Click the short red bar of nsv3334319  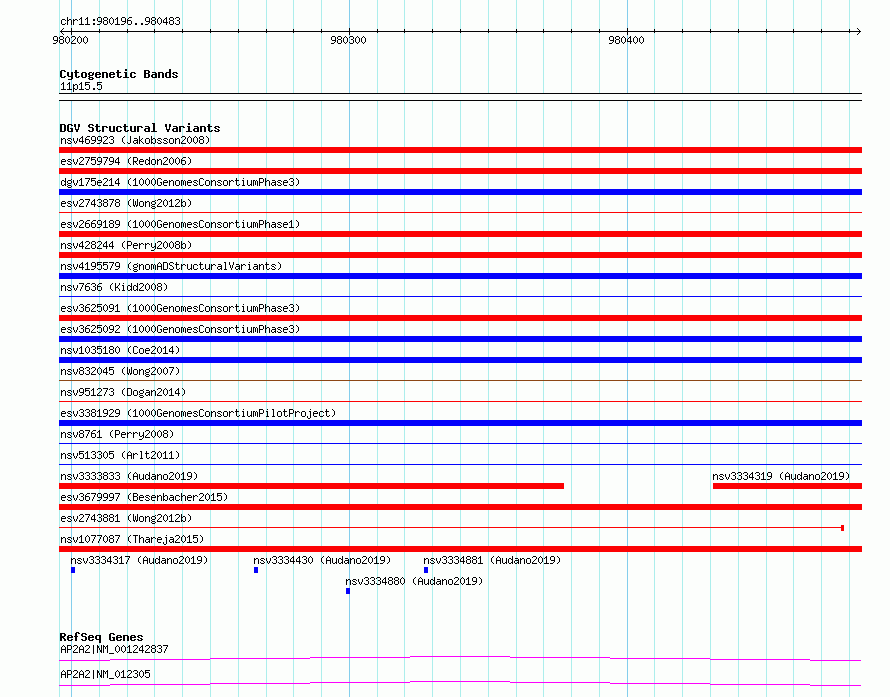pos(787,486)
